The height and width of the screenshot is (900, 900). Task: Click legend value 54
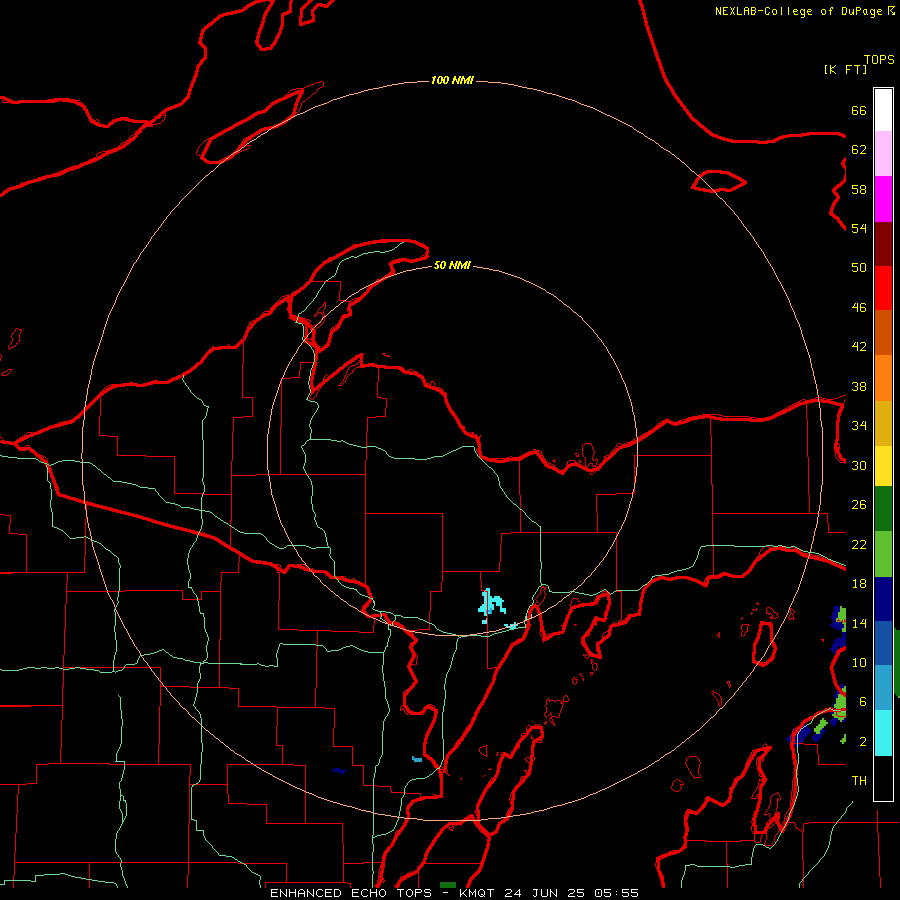[x=859, y=228]
